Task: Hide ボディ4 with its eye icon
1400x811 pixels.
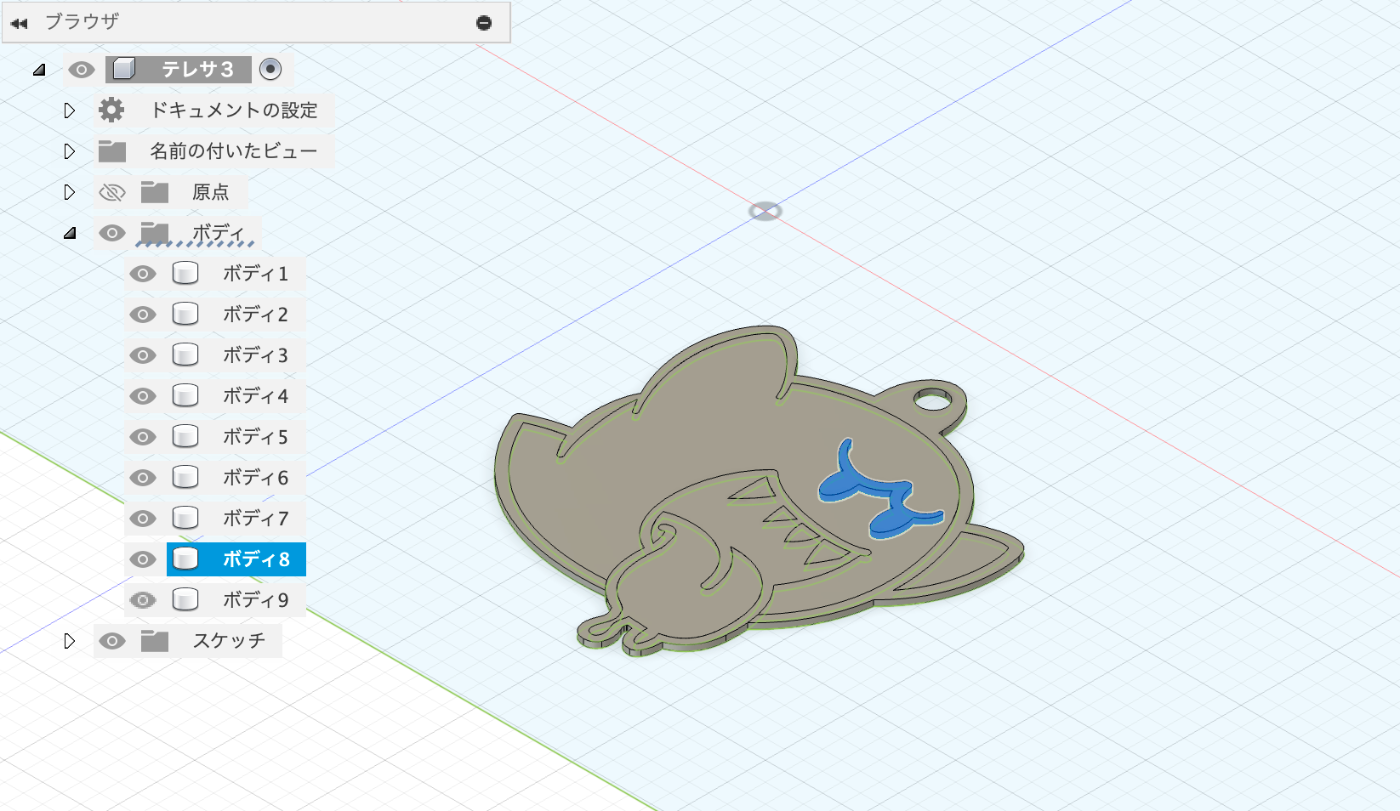Action: pos(143,396)
